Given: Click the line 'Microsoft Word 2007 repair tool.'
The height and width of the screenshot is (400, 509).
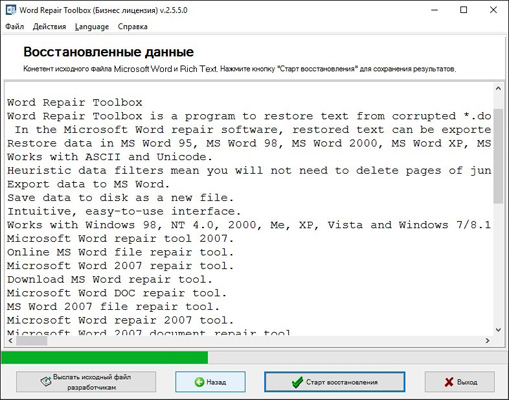Looking at the screenshot, I should click(x=120, y=266).
